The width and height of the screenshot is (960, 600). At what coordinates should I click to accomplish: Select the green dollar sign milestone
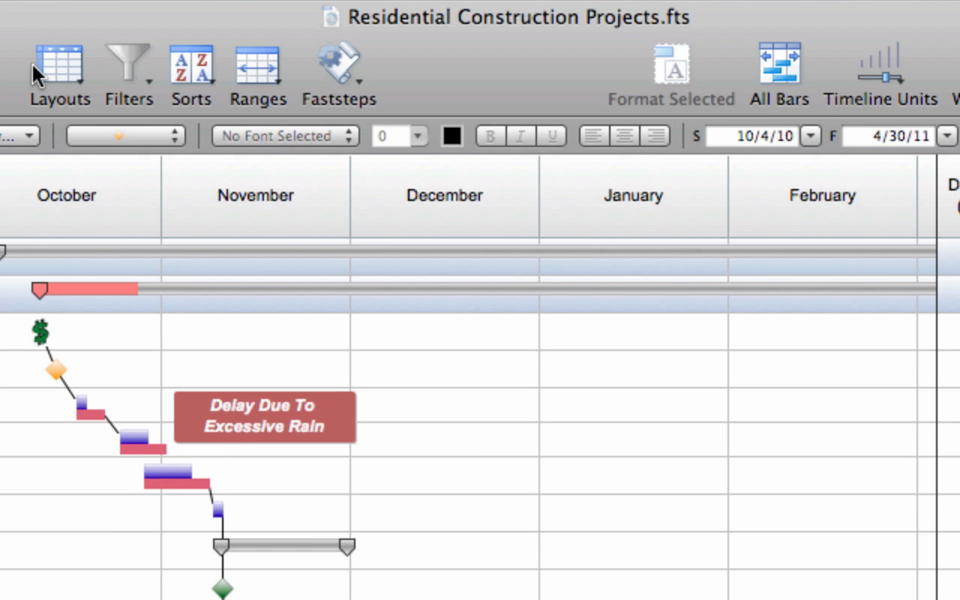40,332
